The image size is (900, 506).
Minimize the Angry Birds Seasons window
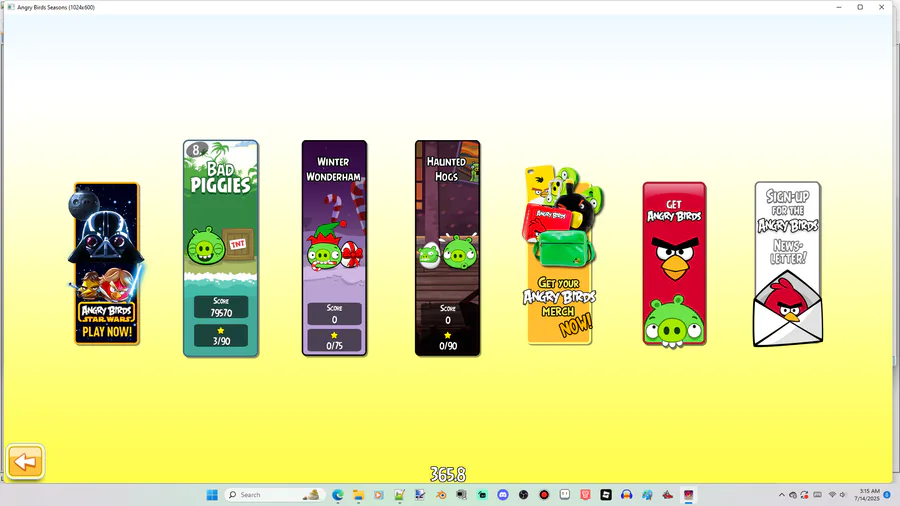click(839, 7)
